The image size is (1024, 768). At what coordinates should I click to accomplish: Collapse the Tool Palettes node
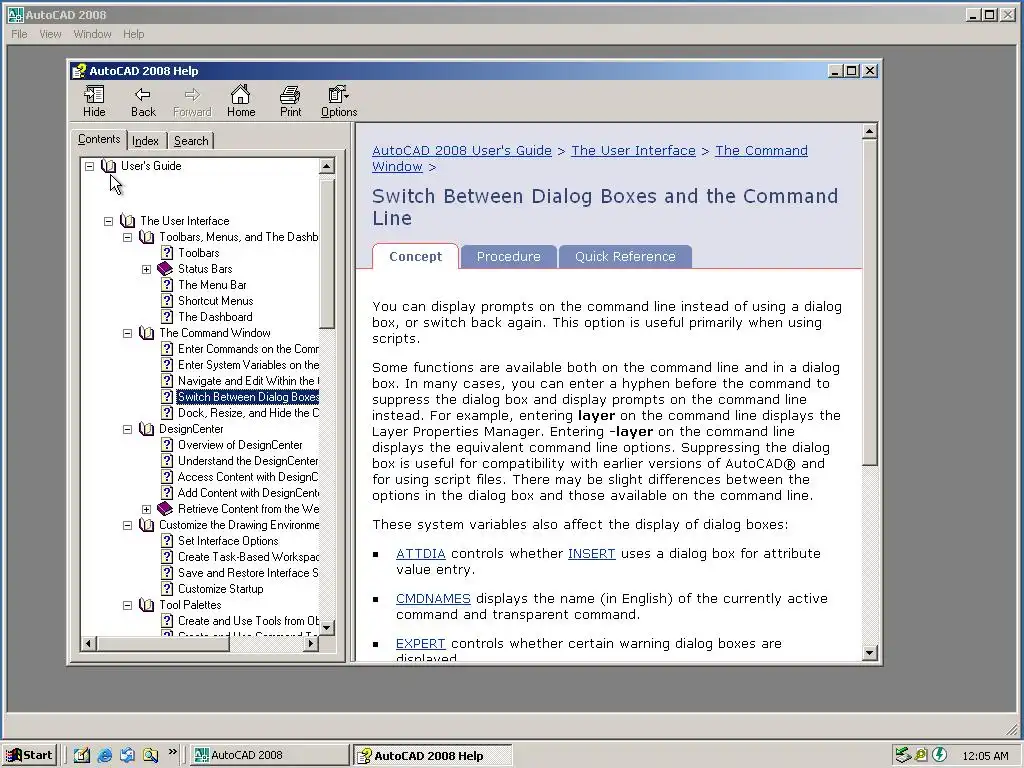click(x=127, y=605)
